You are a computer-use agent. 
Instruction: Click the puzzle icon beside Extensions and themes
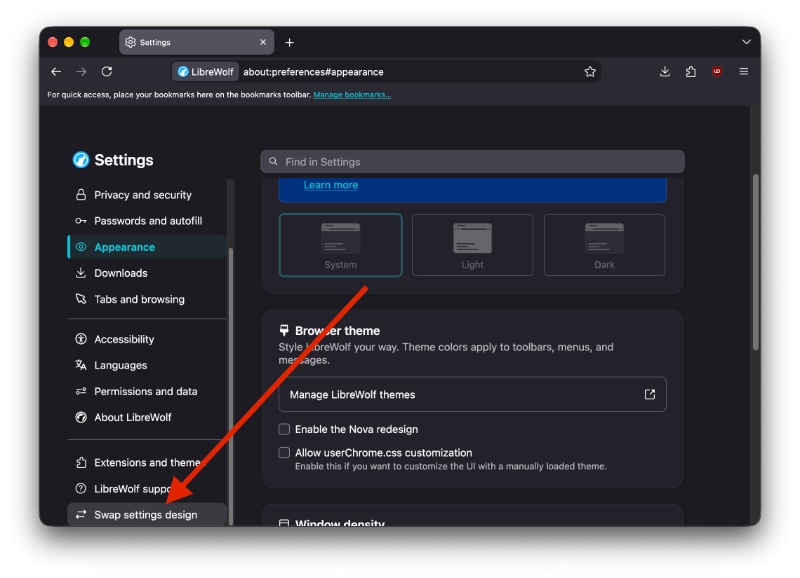(x=81, y=462)
